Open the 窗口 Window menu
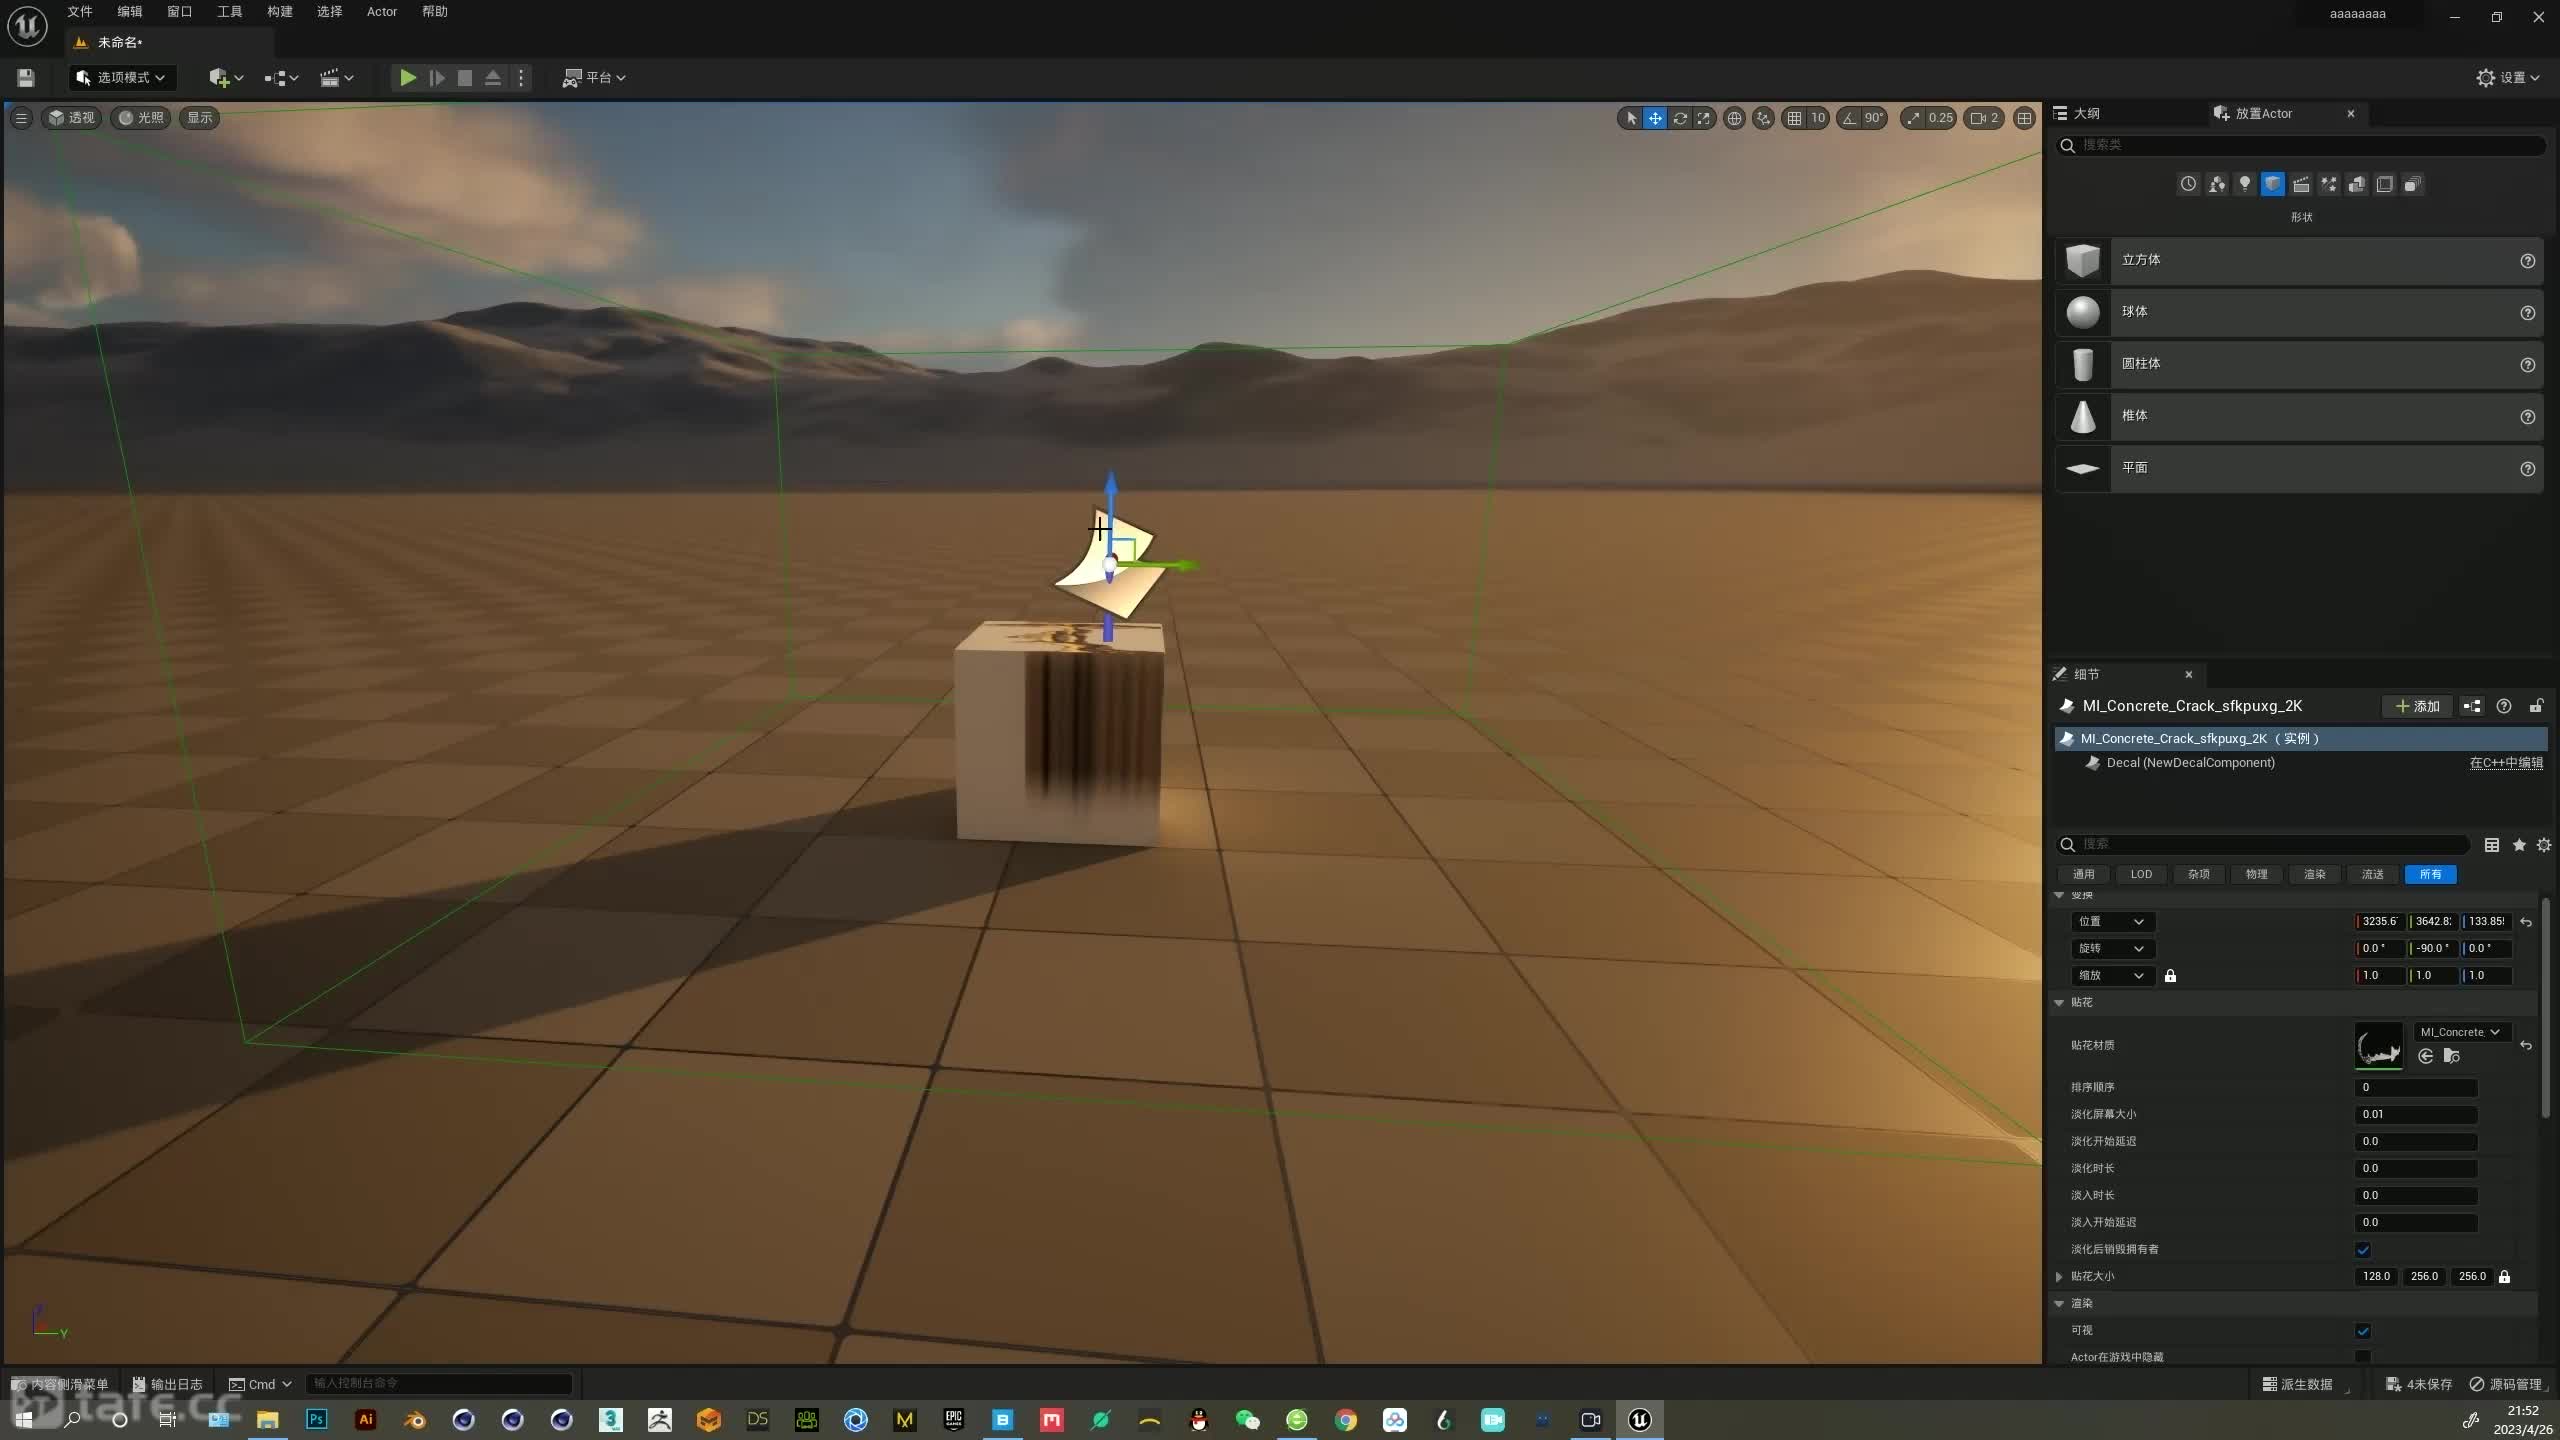Viewport: 2560px width, 1440px height. point(180,12)
